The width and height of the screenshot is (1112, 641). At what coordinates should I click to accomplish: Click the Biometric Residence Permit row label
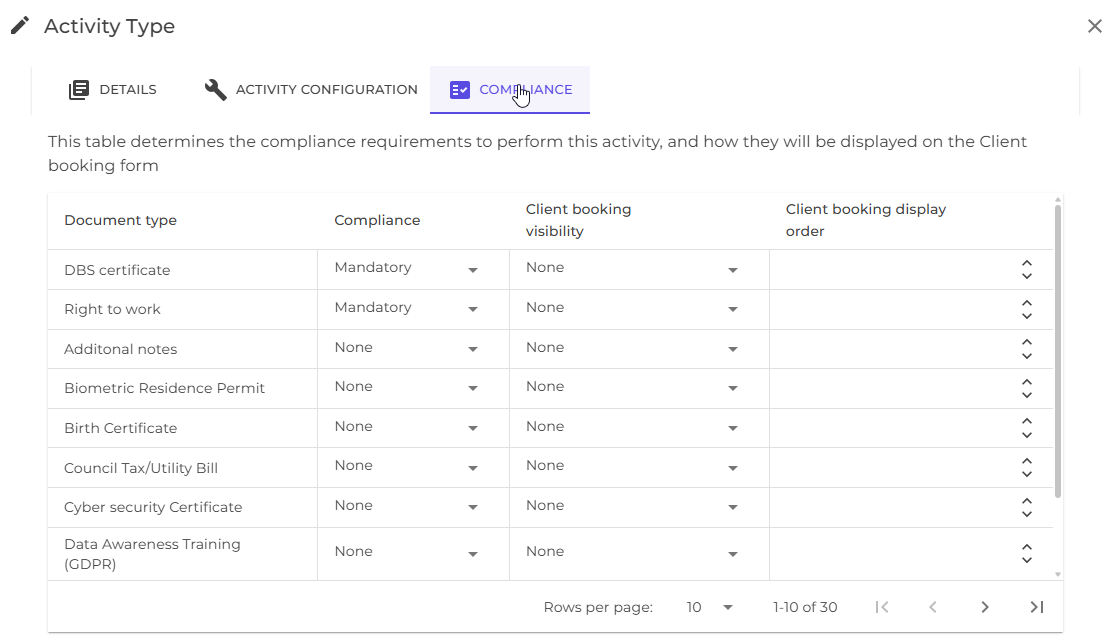coord(165,388)
